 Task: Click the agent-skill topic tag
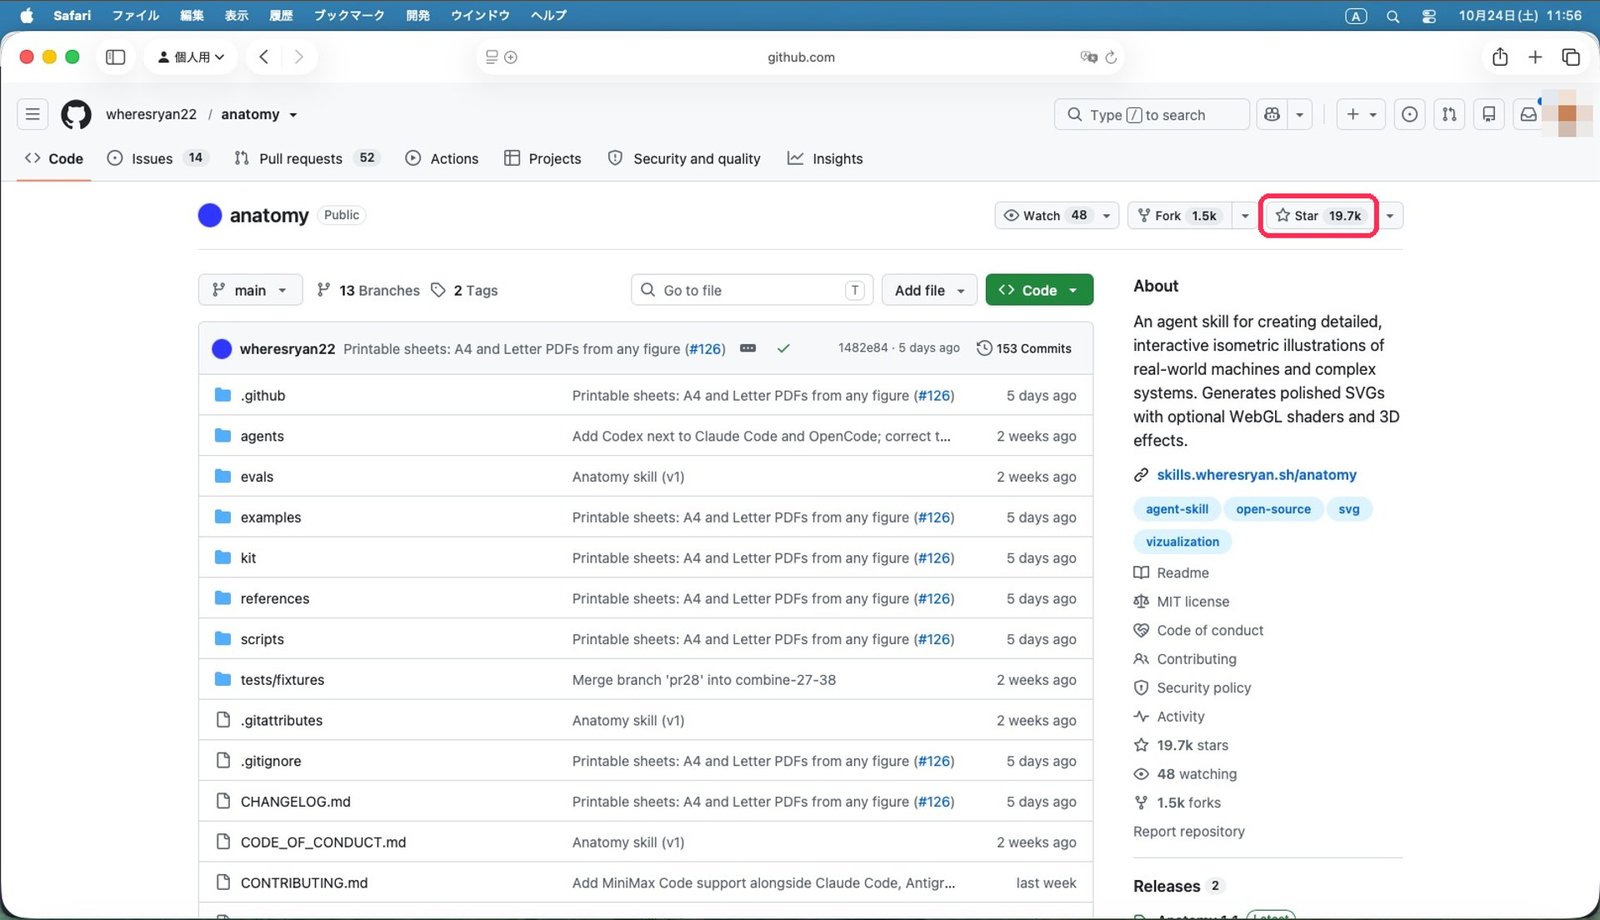[x=1177, y=509]
